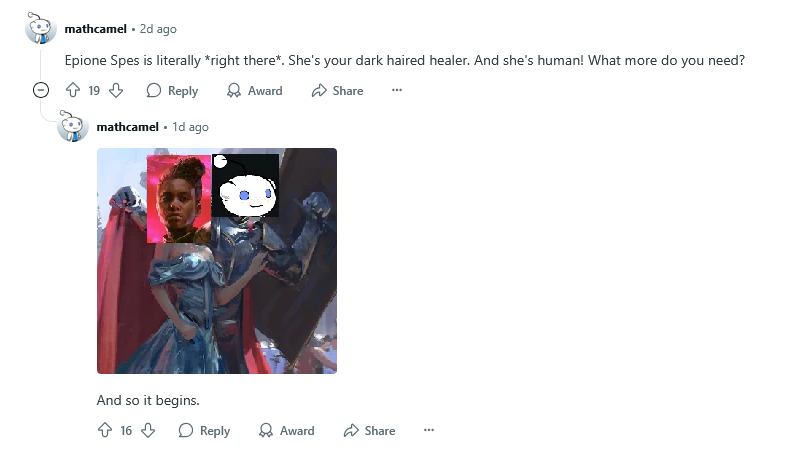
Task: Upvote the Epione Spes comment
Action: click(x=73, y=90)
